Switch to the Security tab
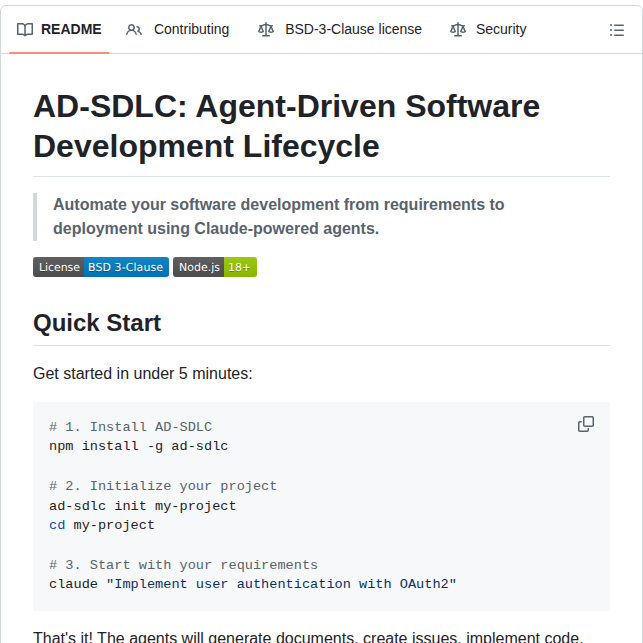 pyautogui.click(x=488, y=30)
